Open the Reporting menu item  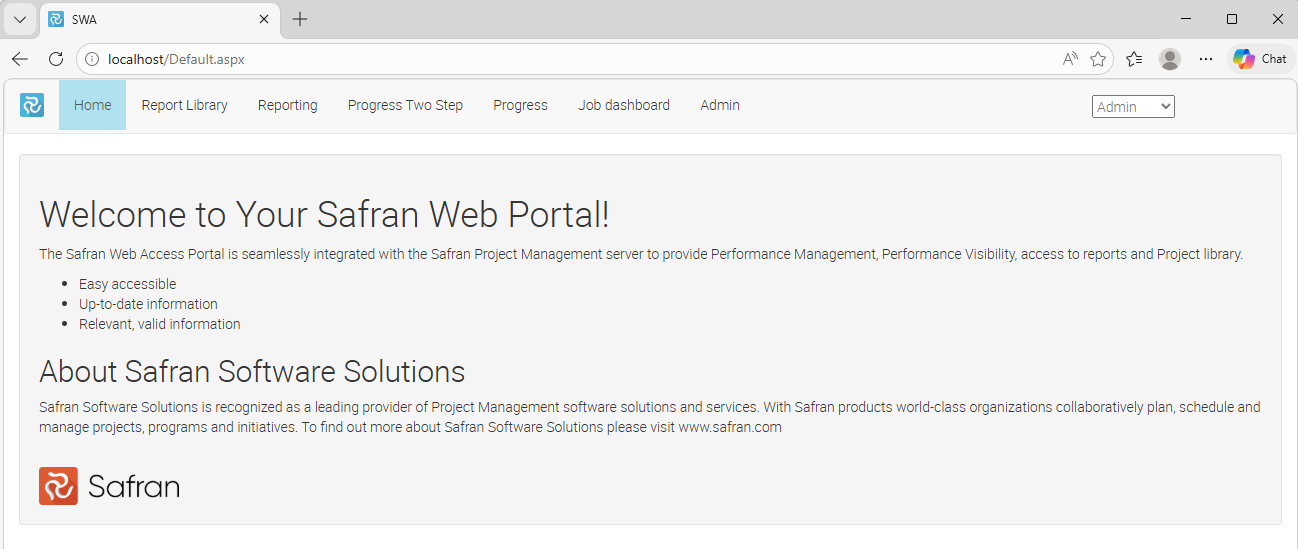(x=287, y=105)
